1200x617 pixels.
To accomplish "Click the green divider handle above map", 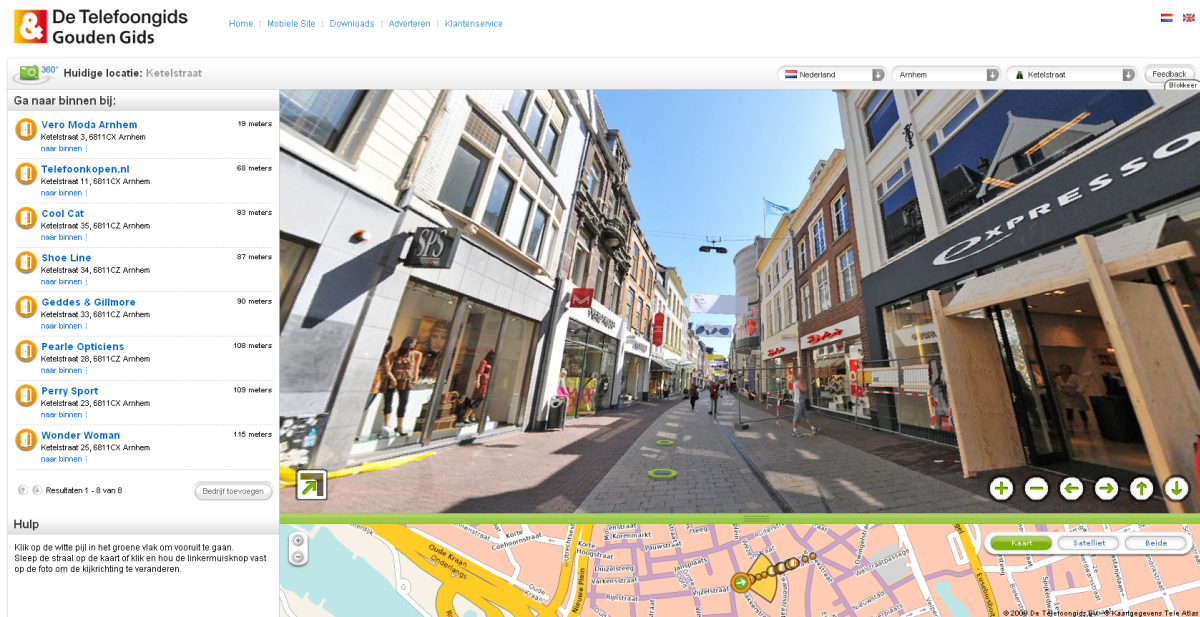I will click(x=756, y=518).
